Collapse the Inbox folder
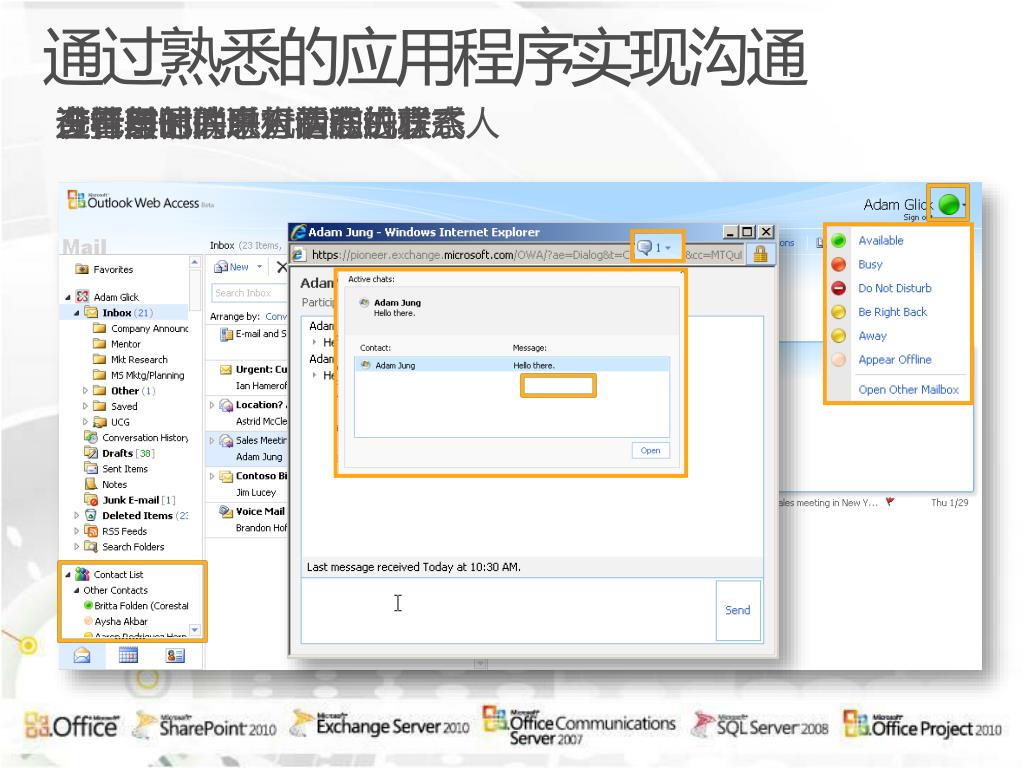 point(76,313)
